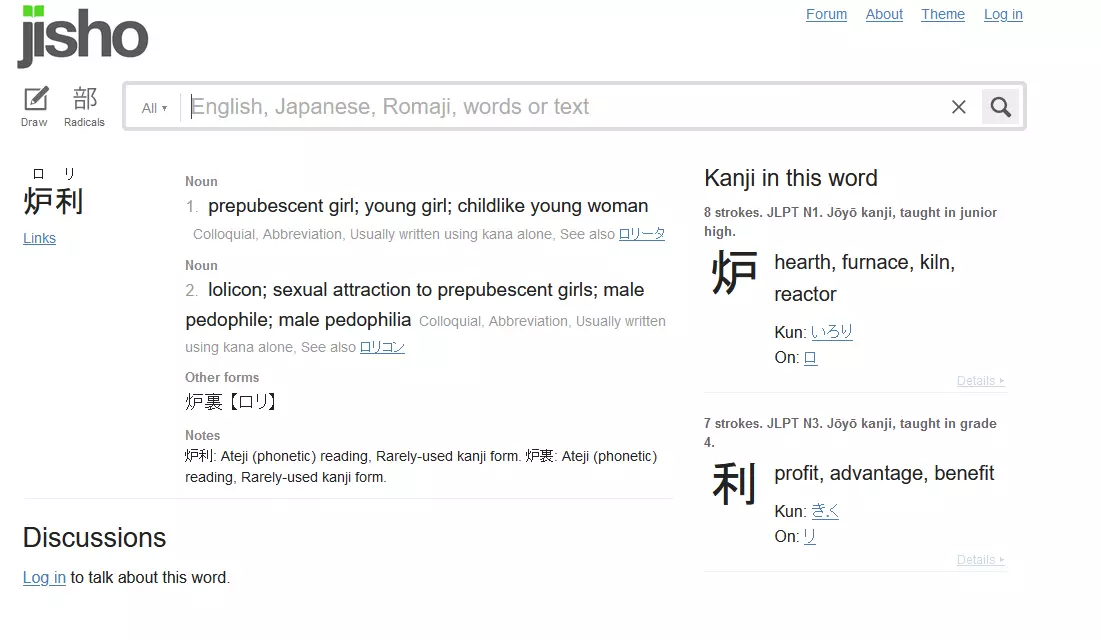Click the large 炉 kanji character in sidebar
The width and height of the screenshot is (1101, 640).
click(x=734, y=273)
